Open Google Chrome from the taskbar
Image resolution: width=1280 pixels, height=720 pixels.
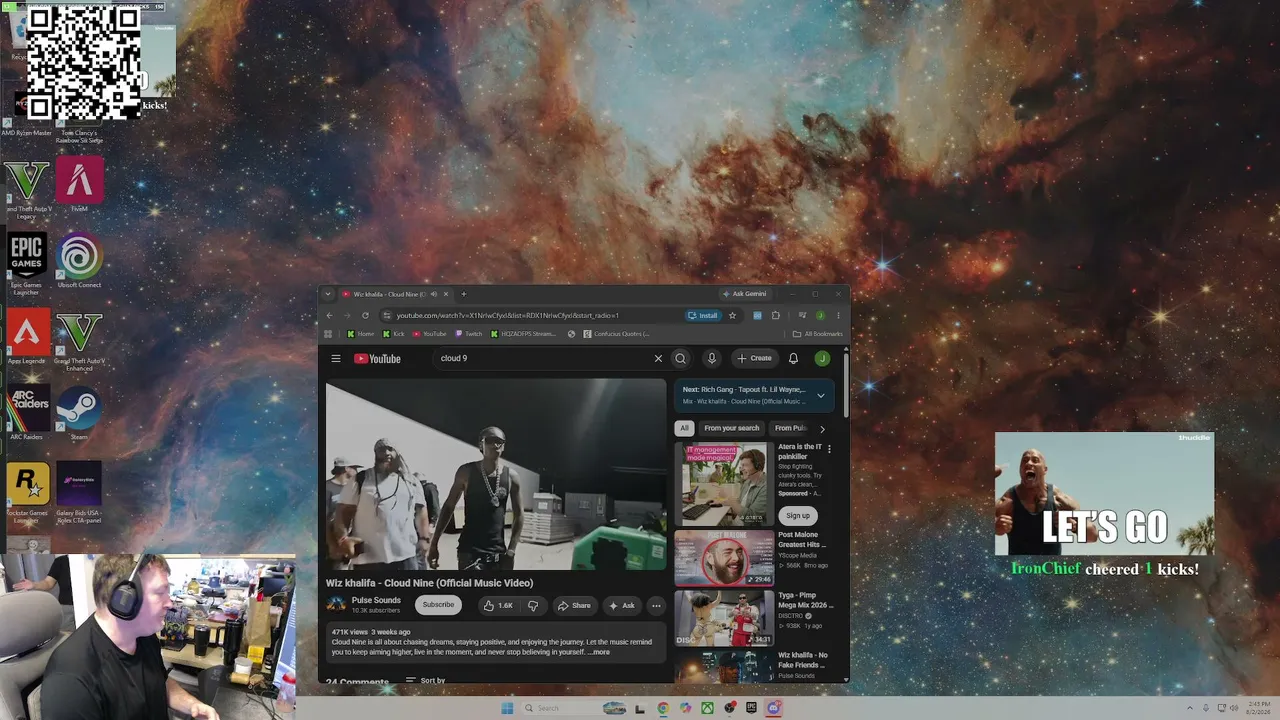(x=663, y=708)
